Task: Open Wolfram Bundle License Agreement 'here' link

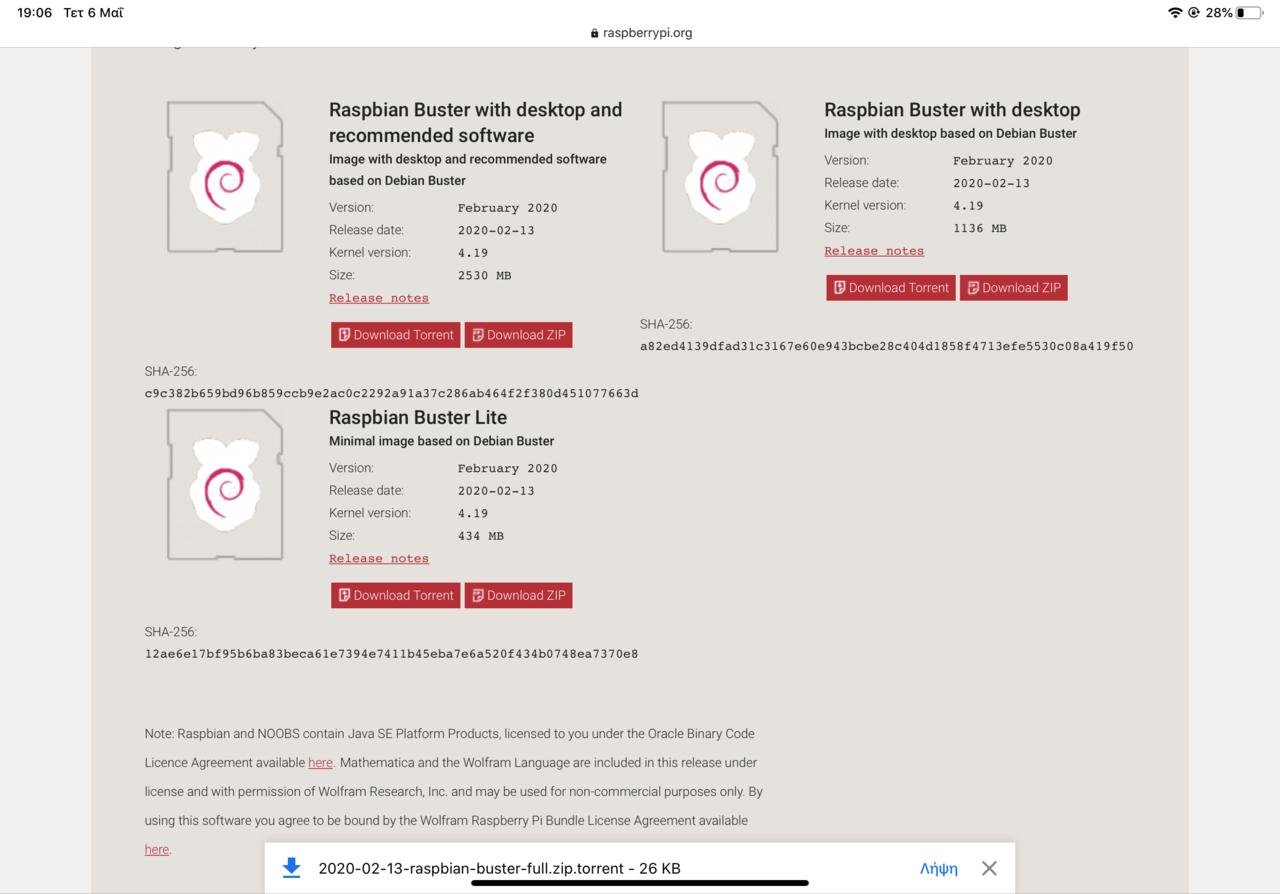Action: (x=157, y=850)
